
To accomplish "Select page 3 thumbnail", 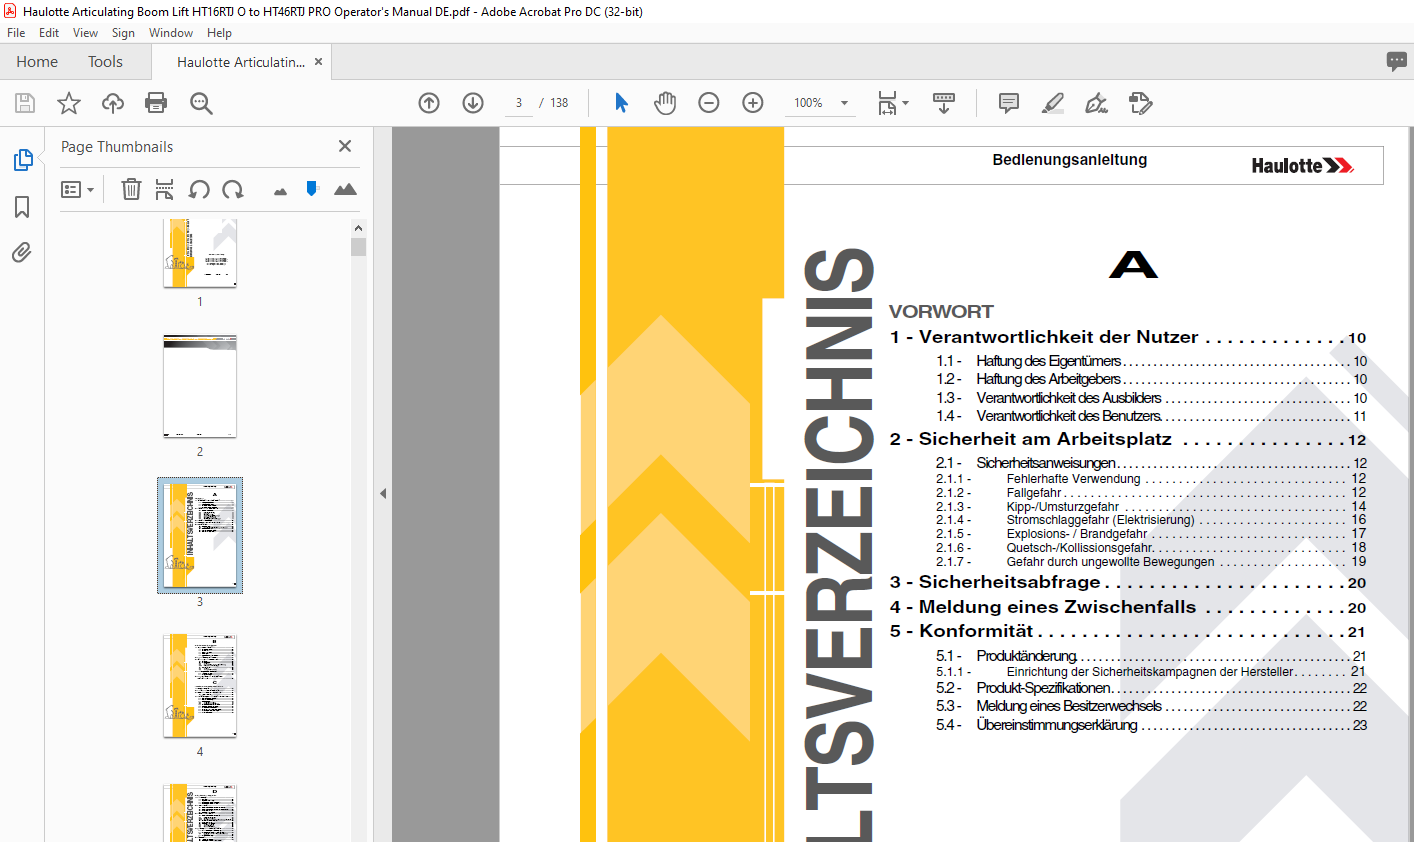I will (x=200, y=536).
